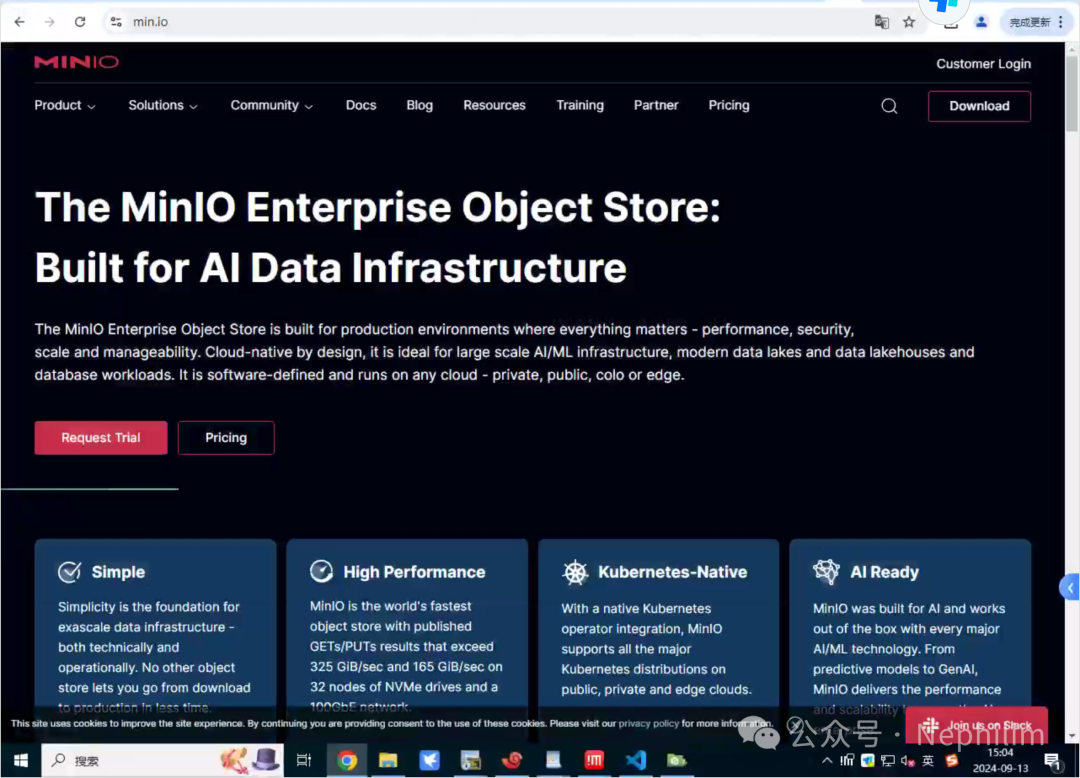
Task: Click the AI Ready card heading
Action: coord(884,572)
